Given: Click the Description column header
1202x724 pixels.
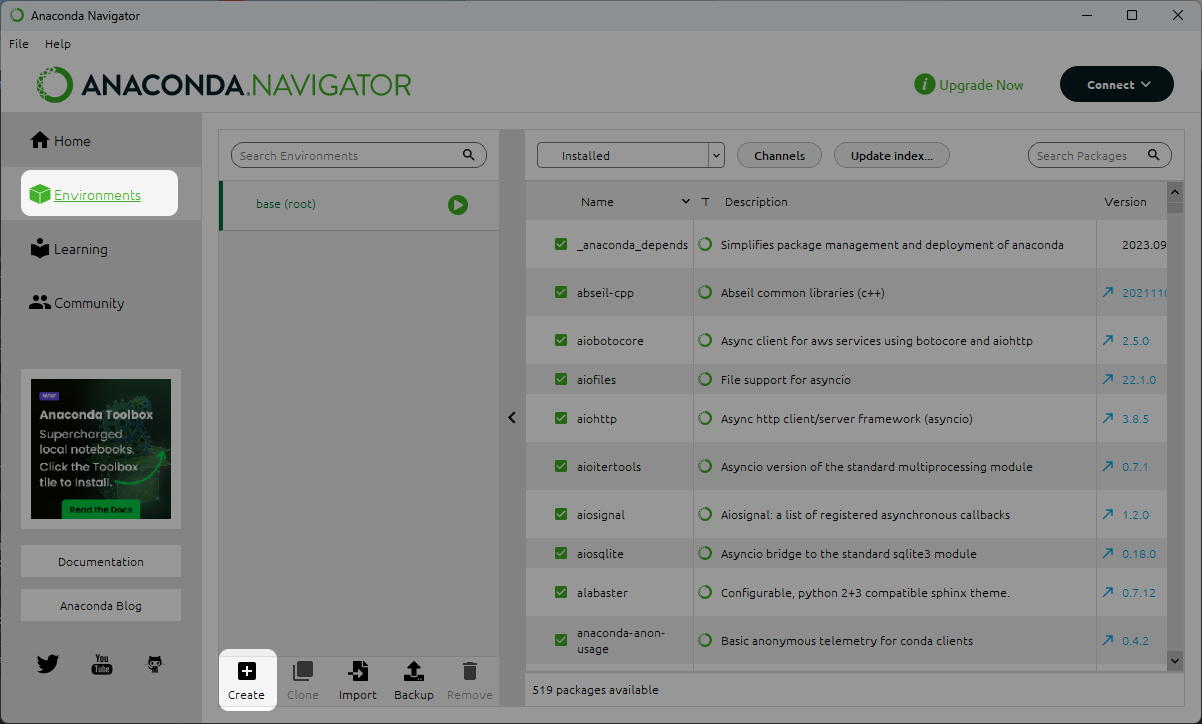Looking at the screenshot, I should [756, 202].
